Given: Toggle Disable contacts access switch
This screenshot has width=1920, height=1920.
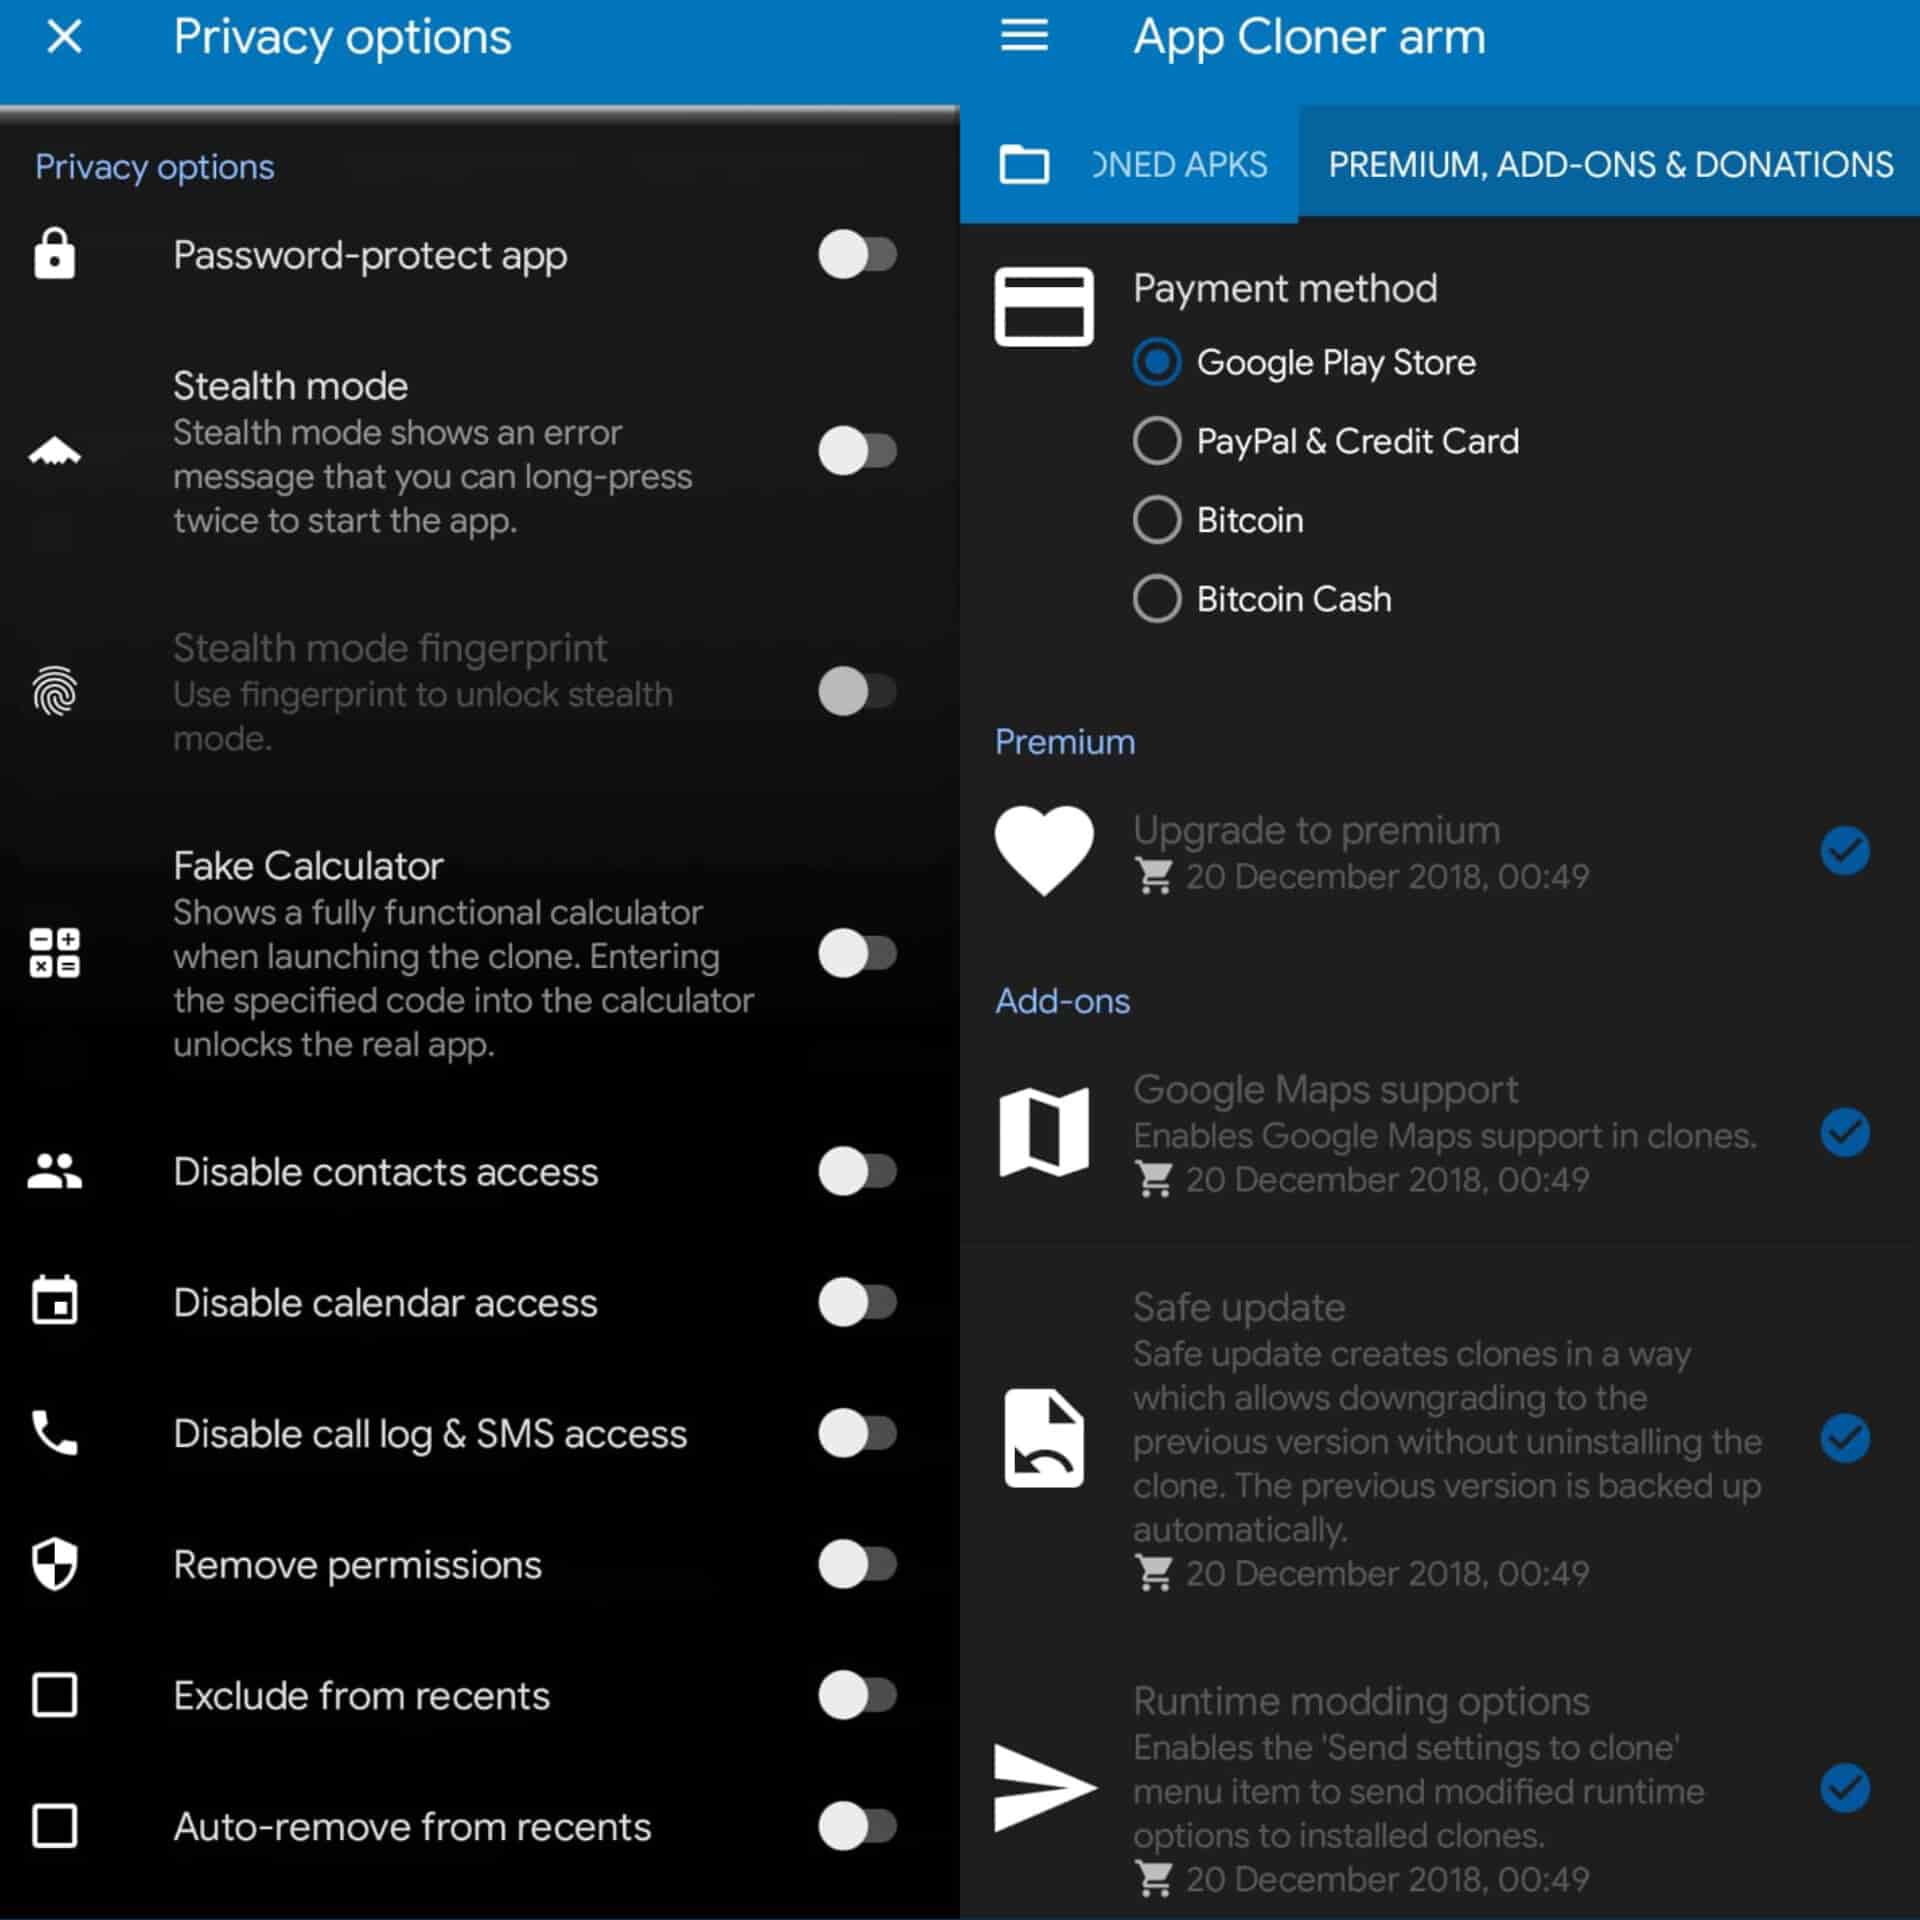Looking at the screenshot, I should 857,1171.
